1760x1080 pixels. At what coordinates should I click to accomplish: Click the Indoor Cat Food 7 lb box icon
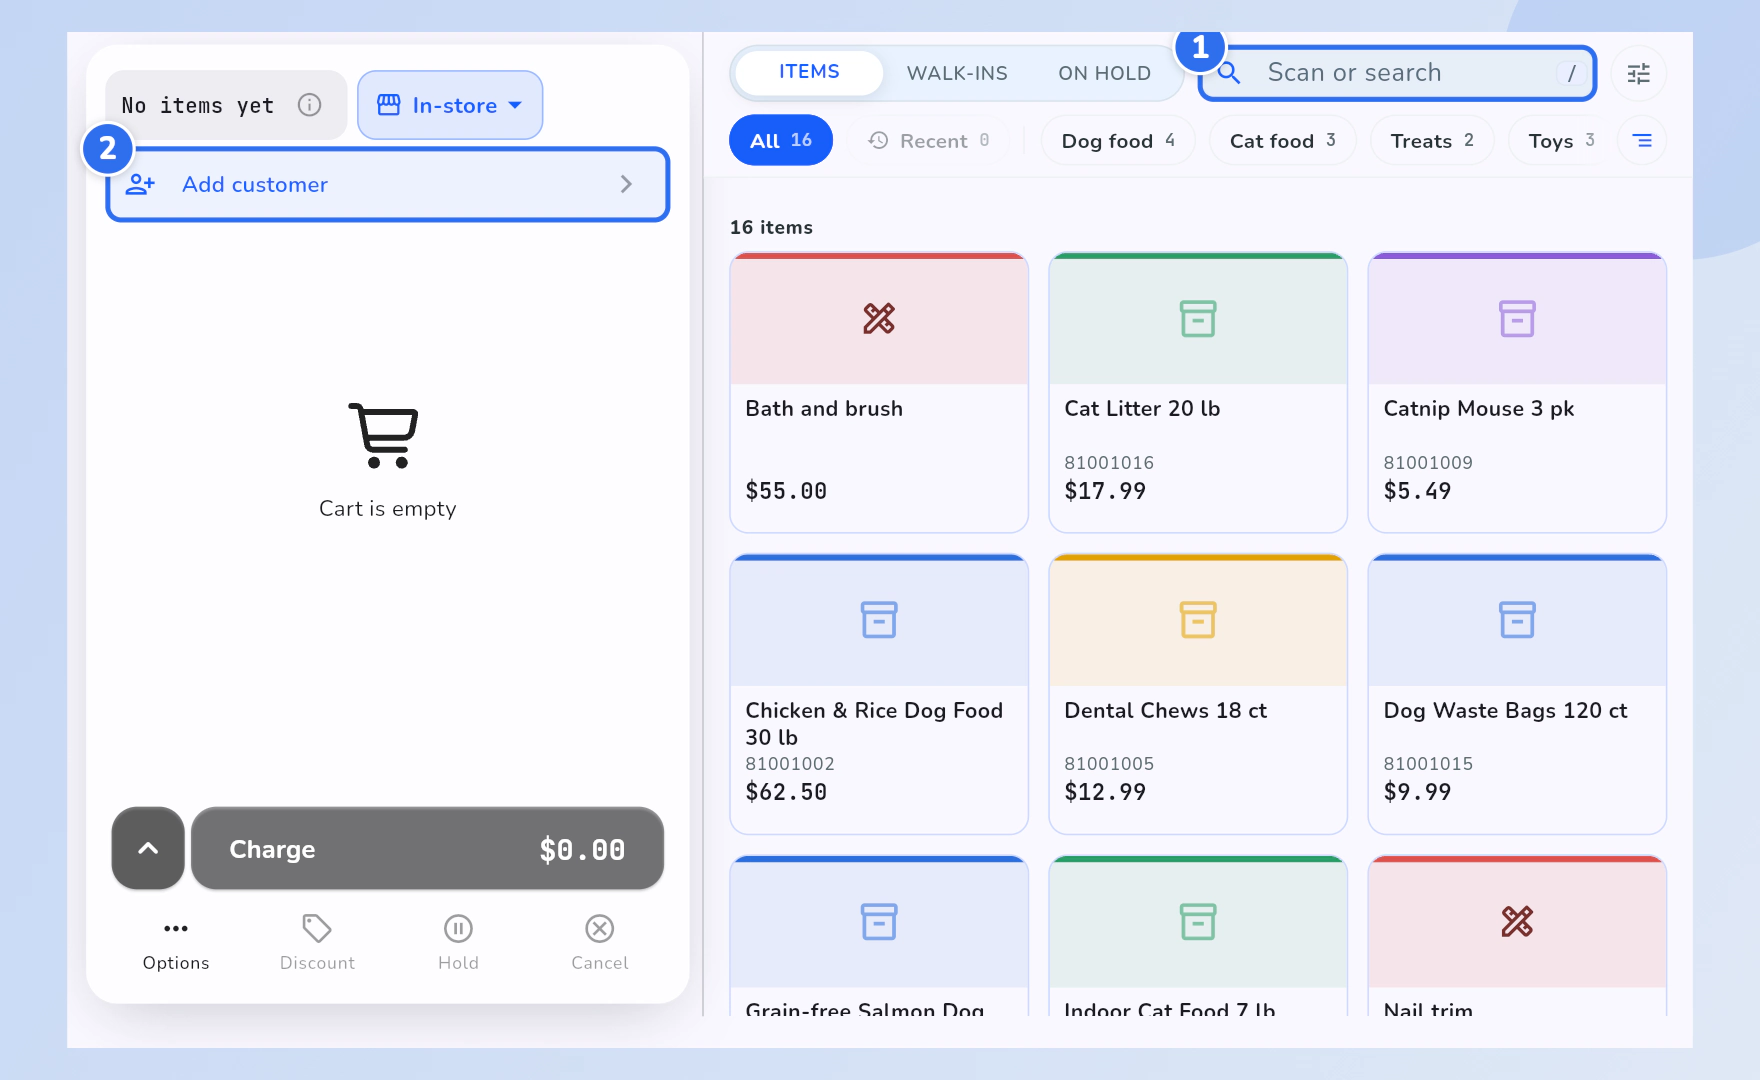[1198, 922]
